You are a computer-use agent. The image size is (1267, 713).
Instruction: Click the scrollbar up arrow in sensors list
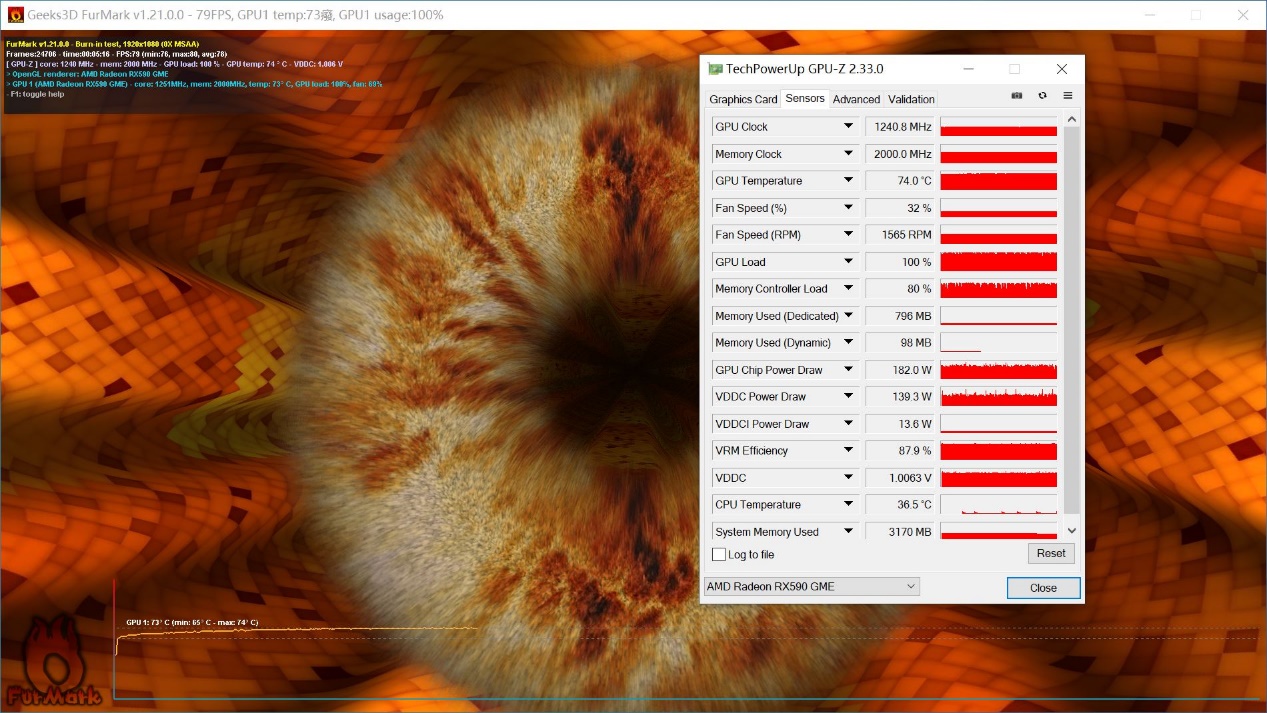tap(1072, 120)
